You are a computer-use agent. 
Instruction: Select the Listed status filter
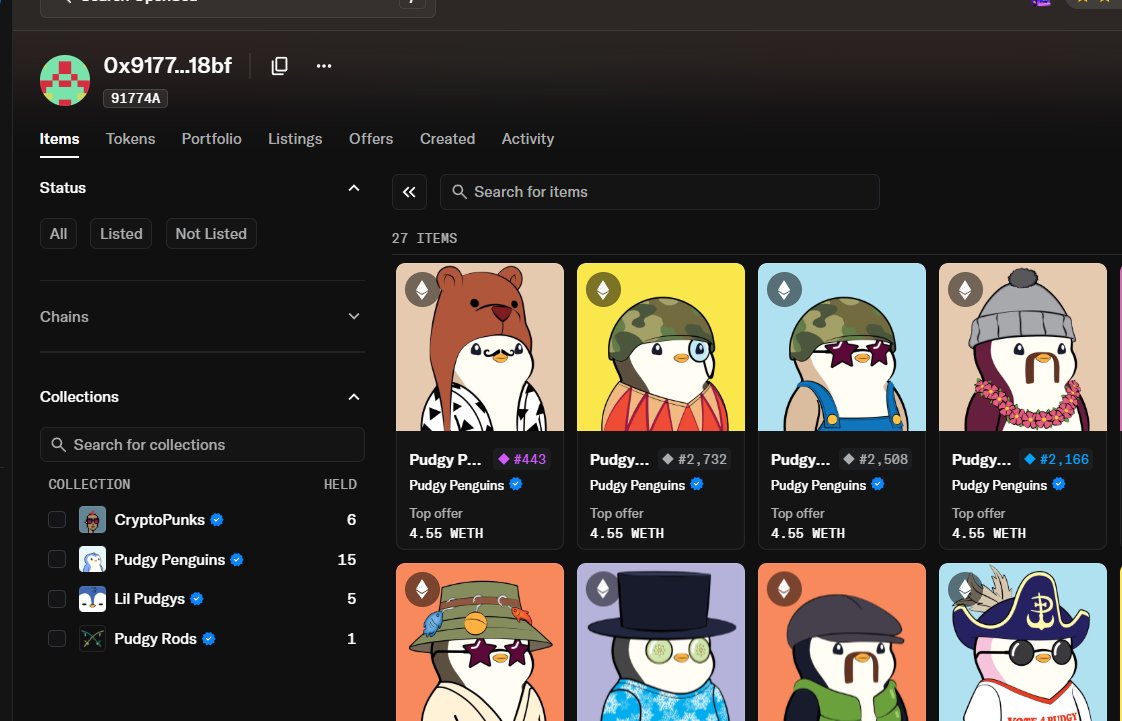(x=121, y=234)
